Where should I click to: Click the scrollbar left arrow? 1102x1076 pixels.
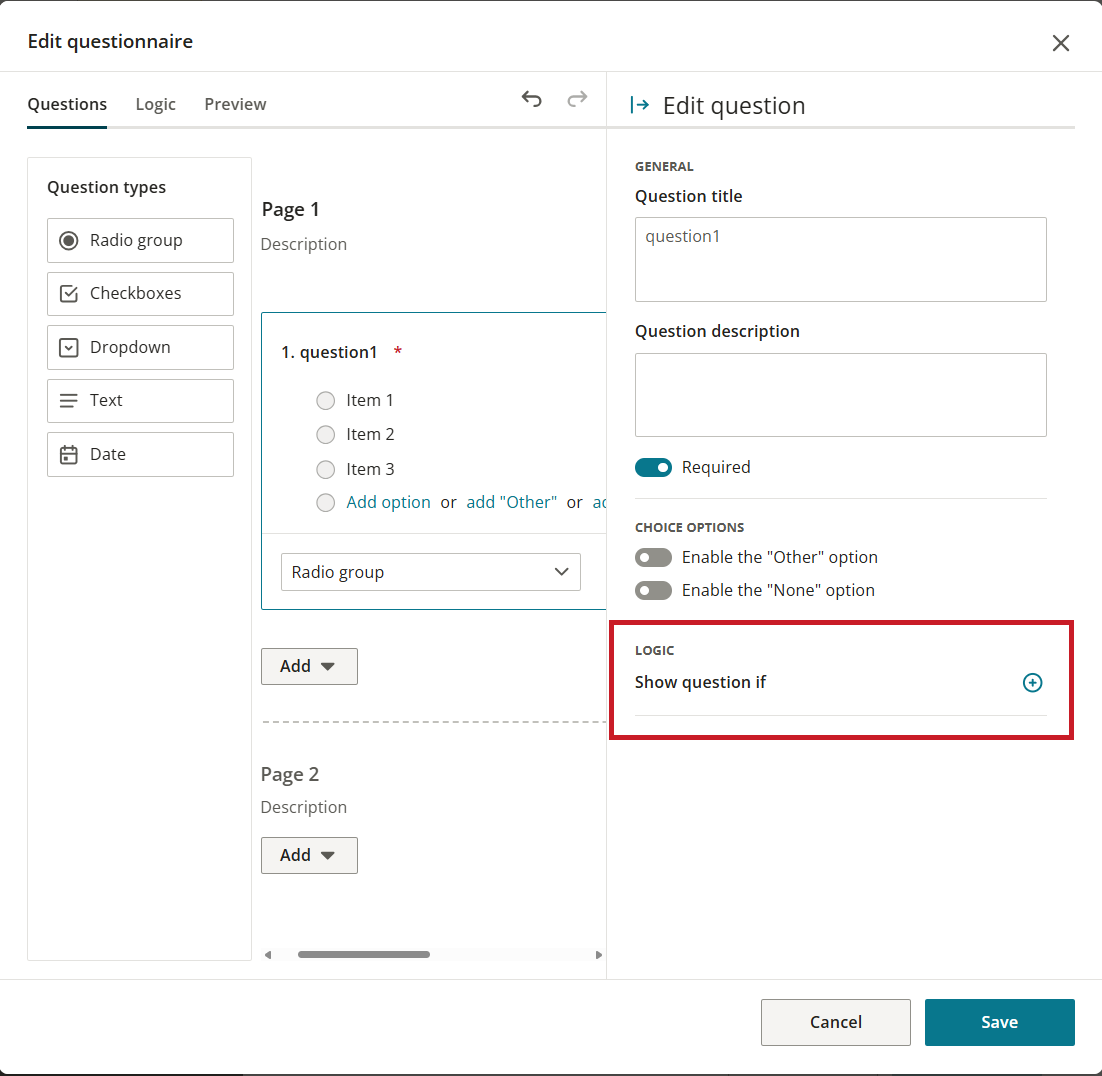click(268, 954)
